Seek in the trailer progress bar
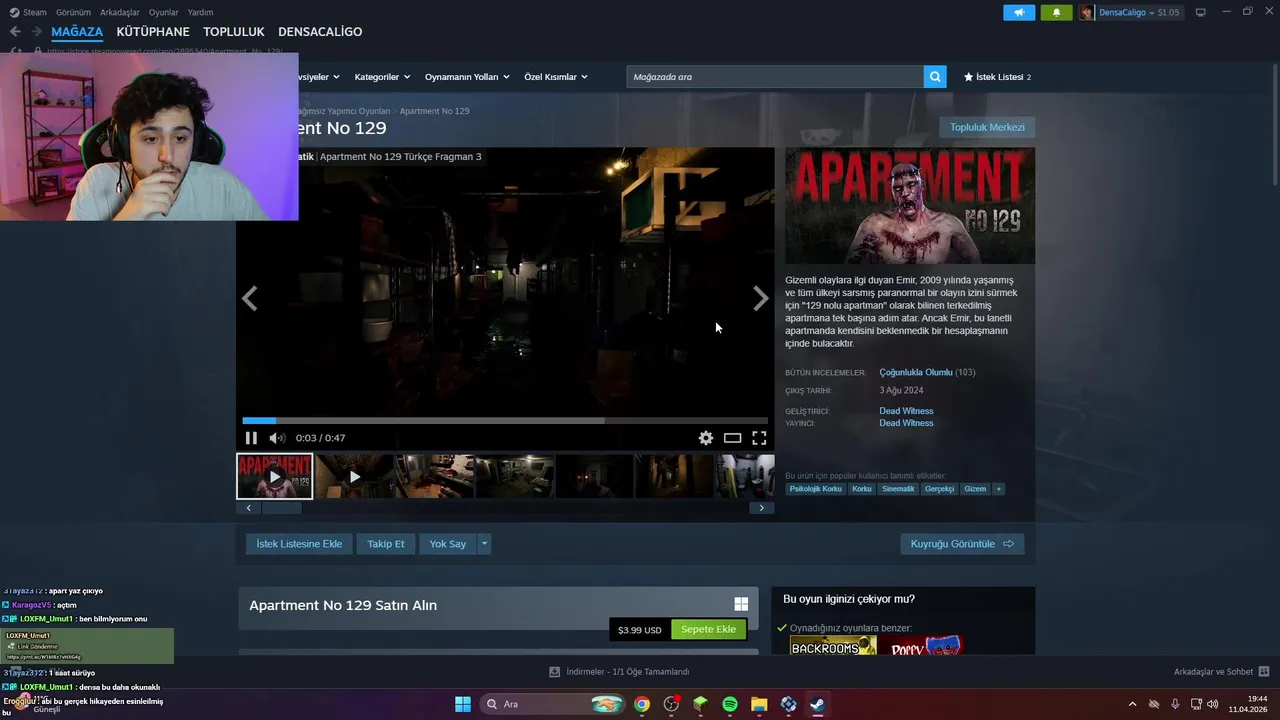 tap(505, 421)
